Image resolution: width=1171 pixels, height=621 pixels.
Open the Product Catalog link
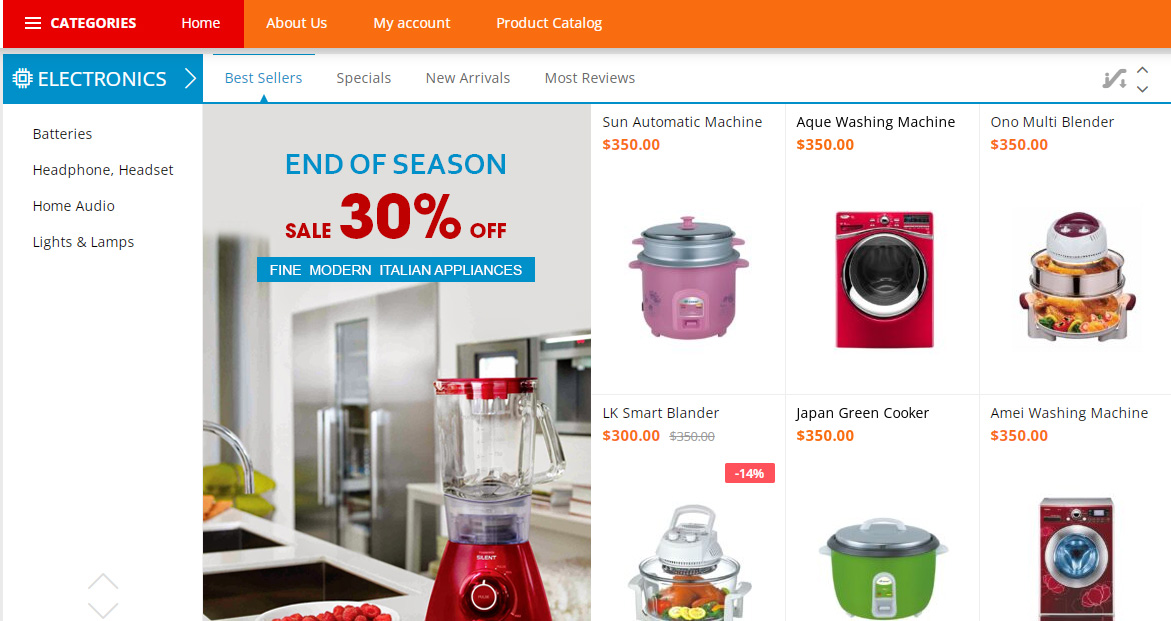[549, 23]
